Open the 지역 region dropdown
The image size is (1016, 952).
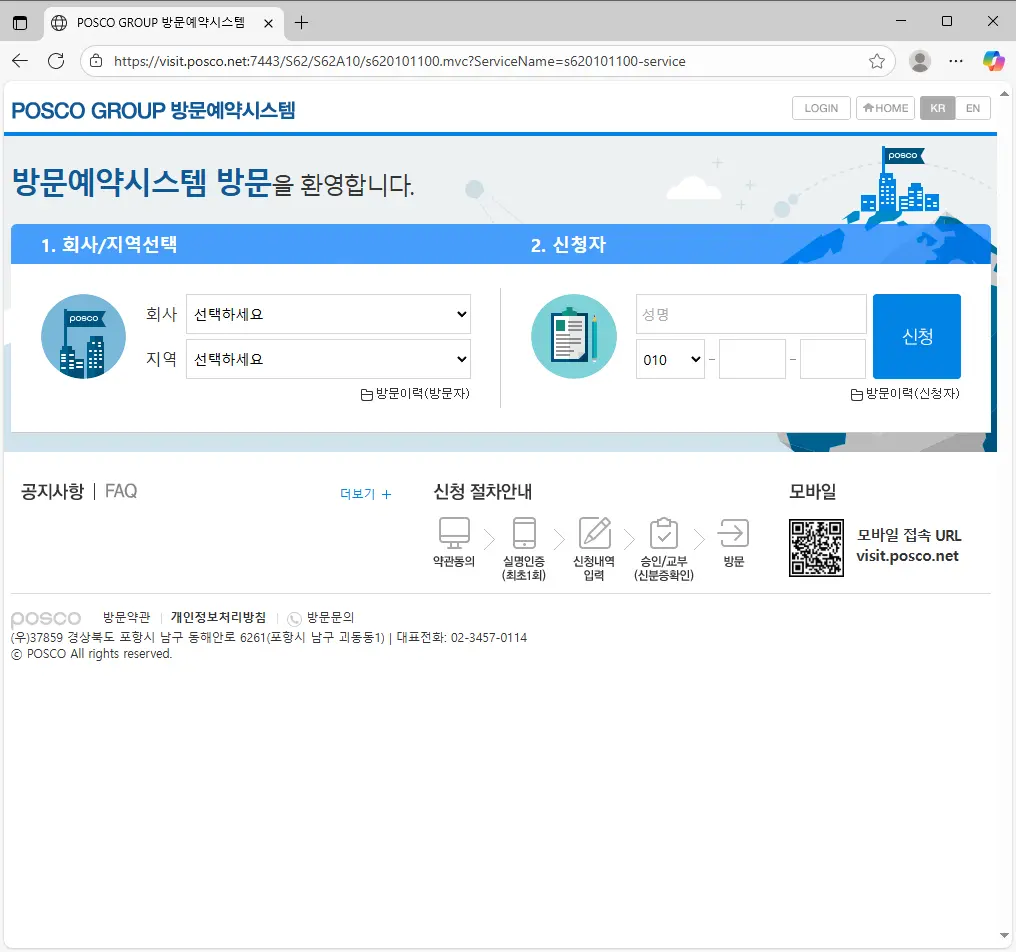(328, 359)
